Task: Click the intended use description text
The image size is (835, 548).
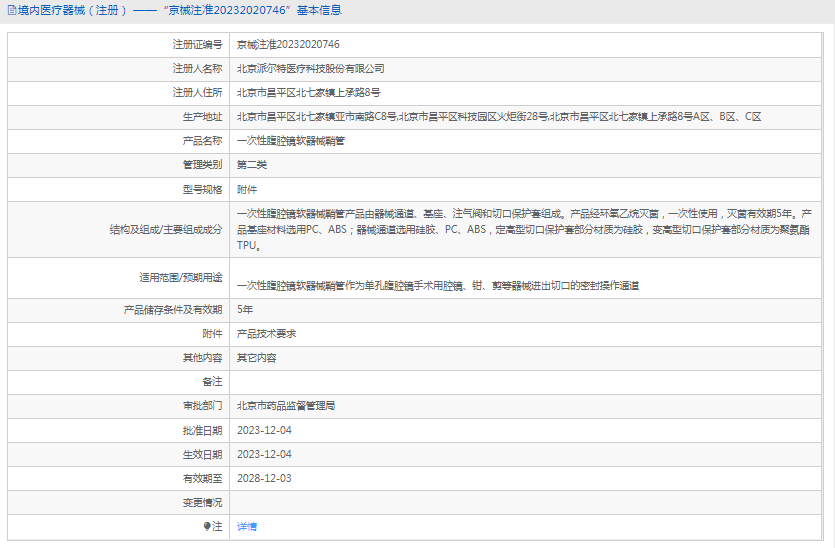Action: coord(438,286)
